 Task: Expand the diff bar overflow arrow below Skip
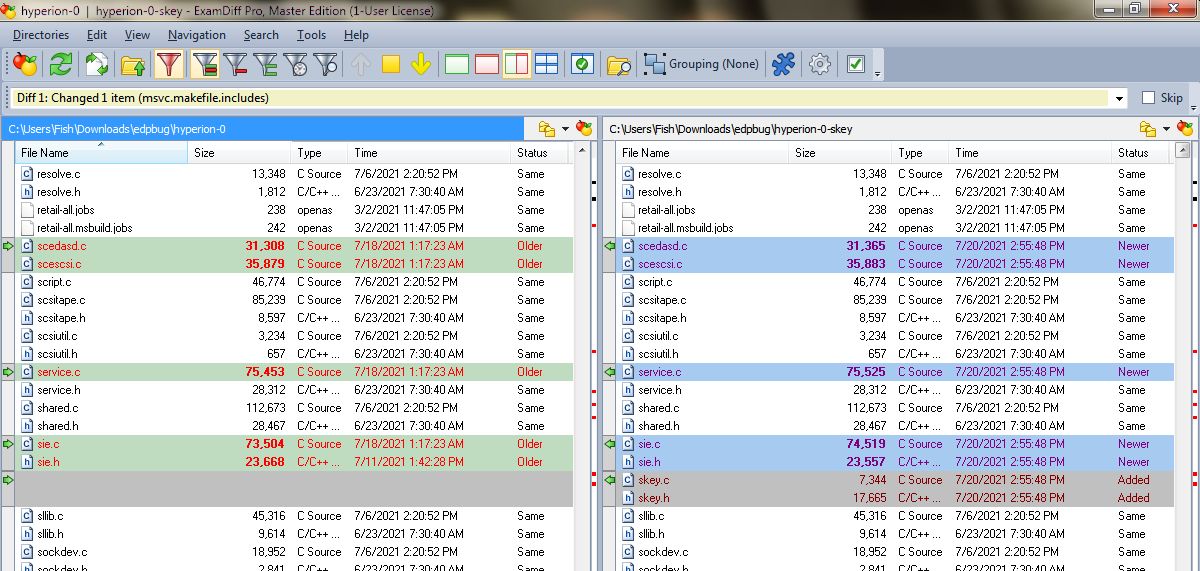point(1193,107)
